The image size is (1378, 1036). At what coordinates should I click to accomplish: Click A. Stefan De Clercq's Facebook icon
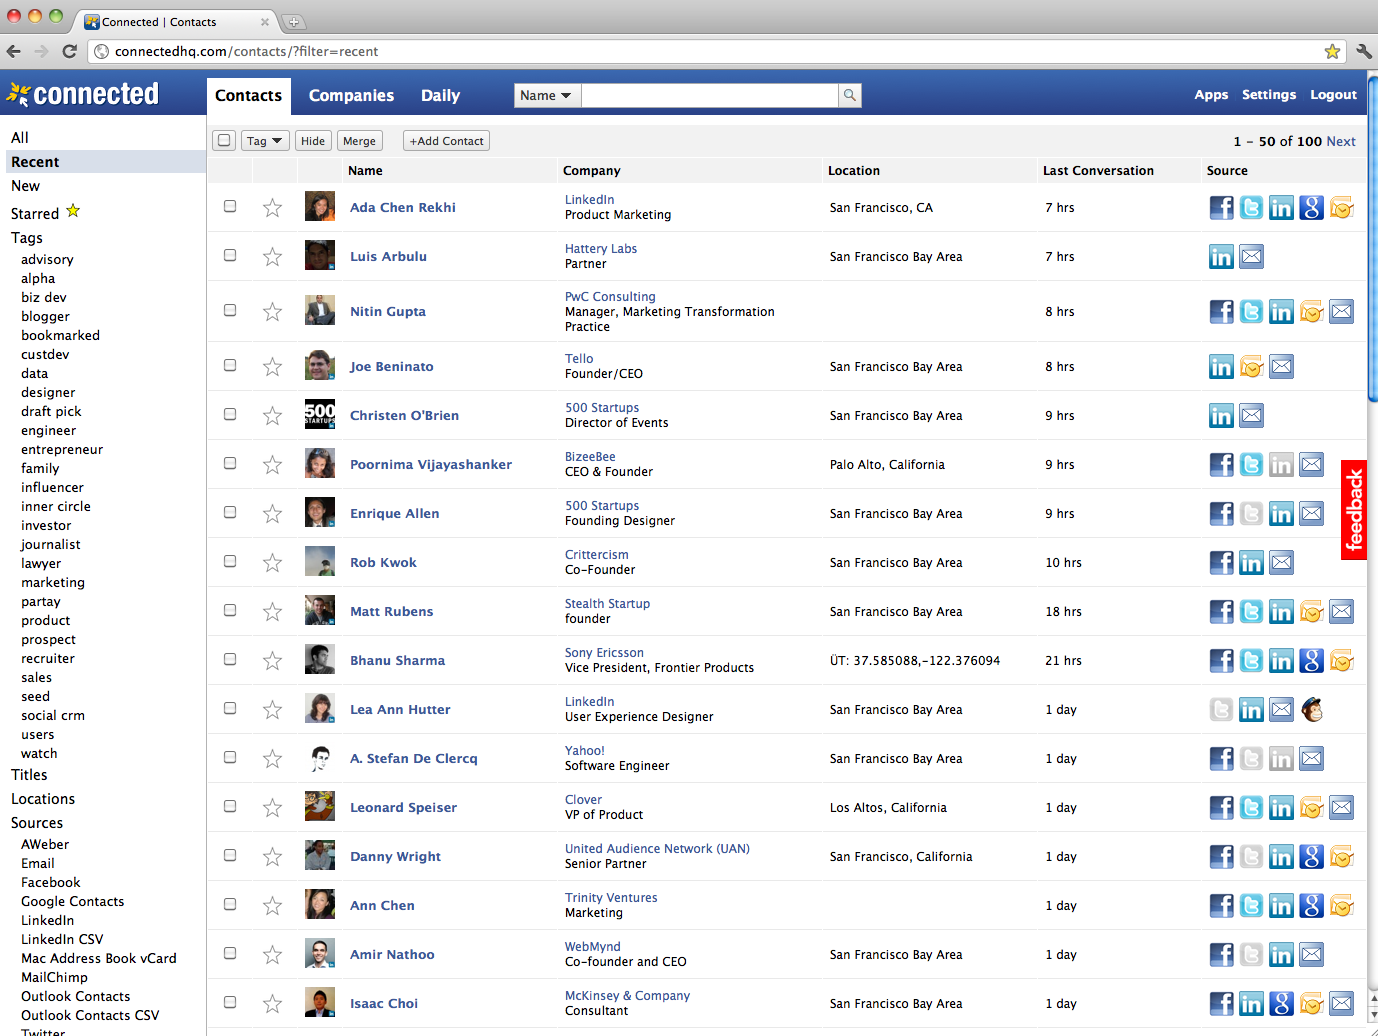pyautogui.click(x=1221, y=758)
